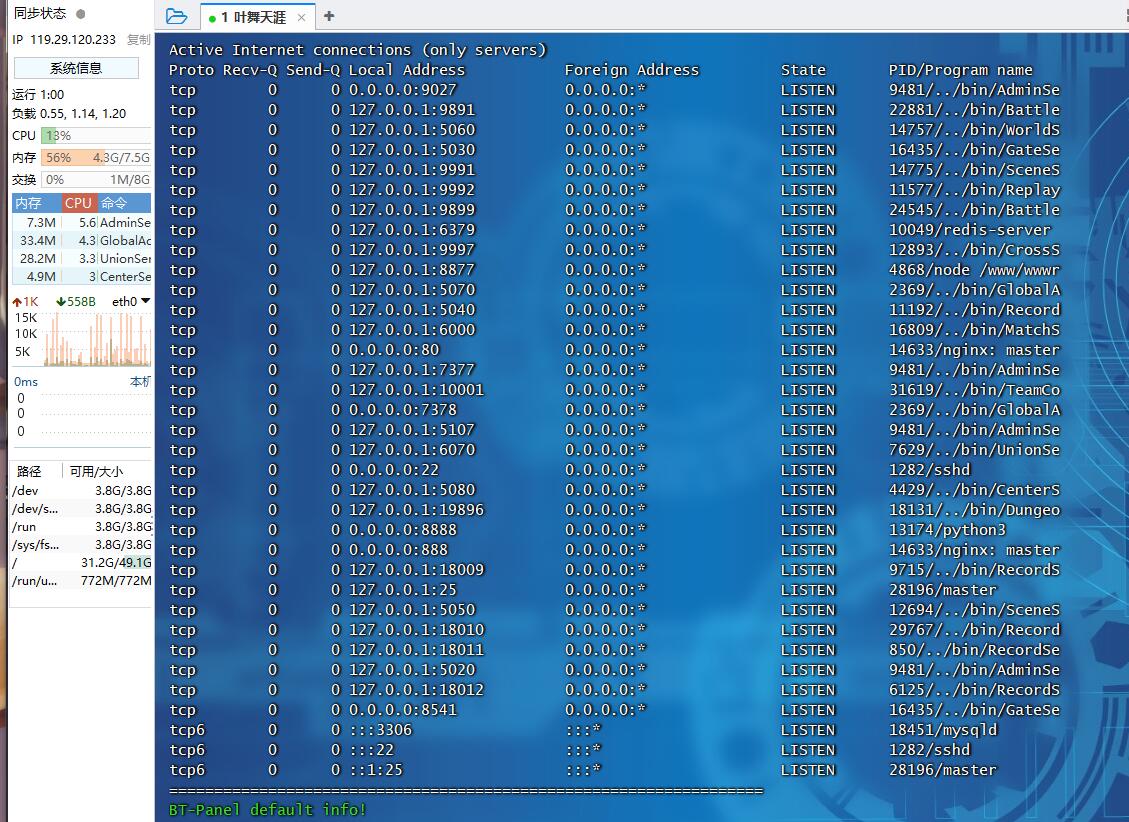Click the BT-Panel default info! line
The image size is (1129, 822).
point(267,810)
